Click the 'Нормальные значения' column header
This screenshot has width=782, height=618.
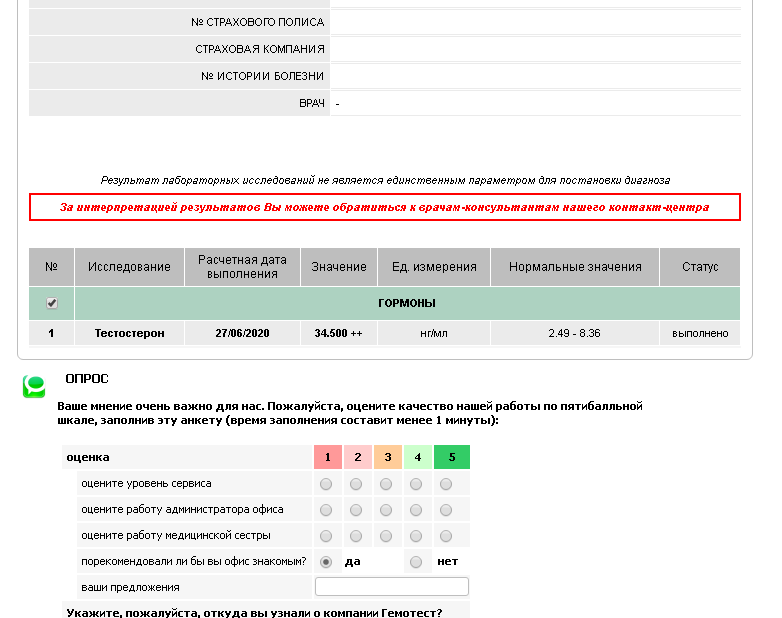pos(575,267)
